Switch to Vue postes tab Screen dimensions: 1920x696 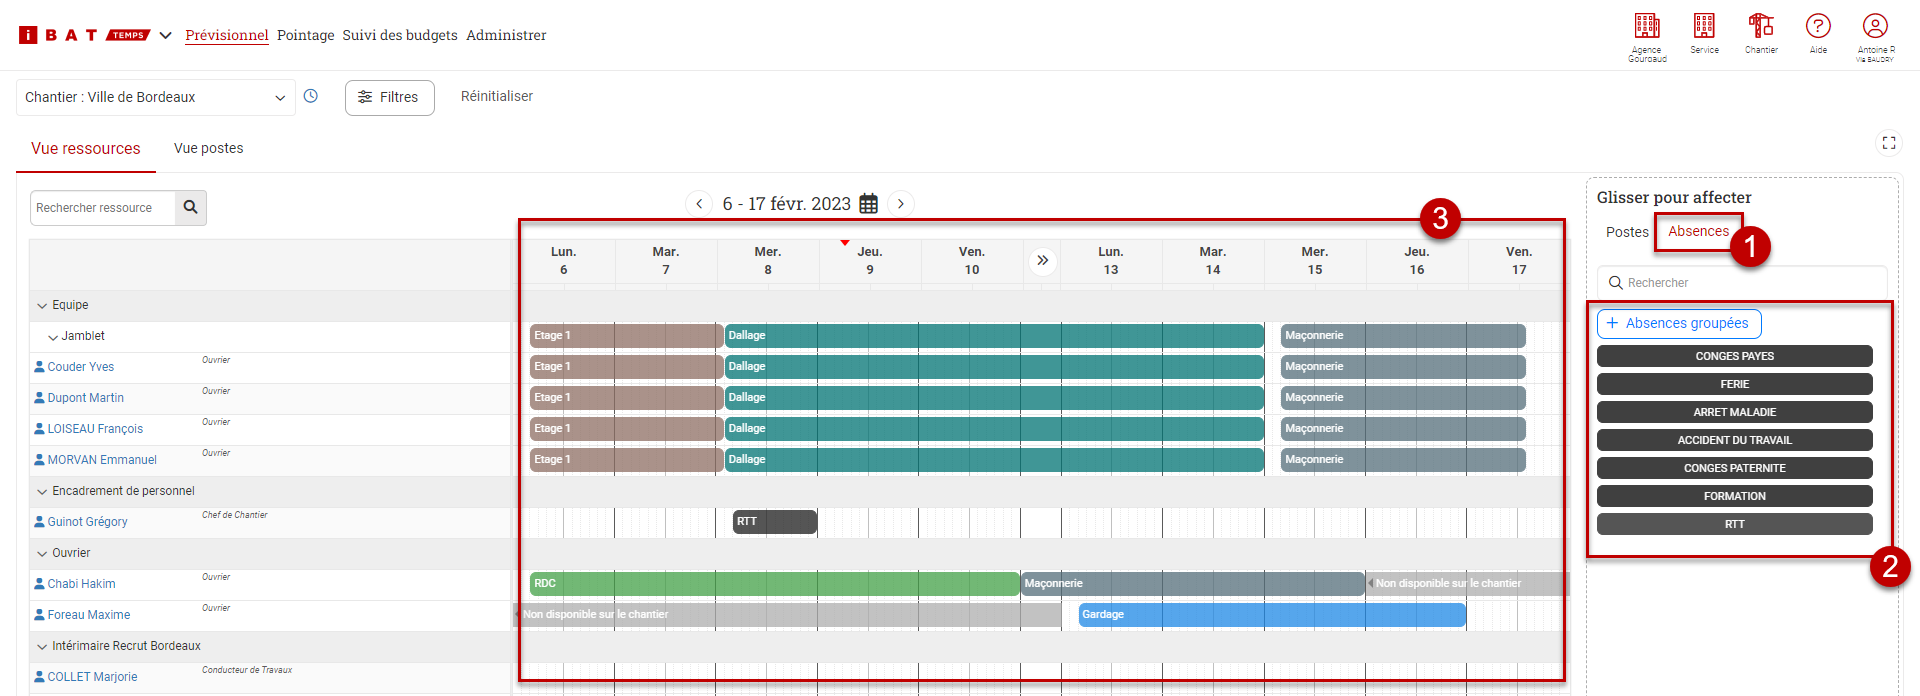(x=208, y=149)
